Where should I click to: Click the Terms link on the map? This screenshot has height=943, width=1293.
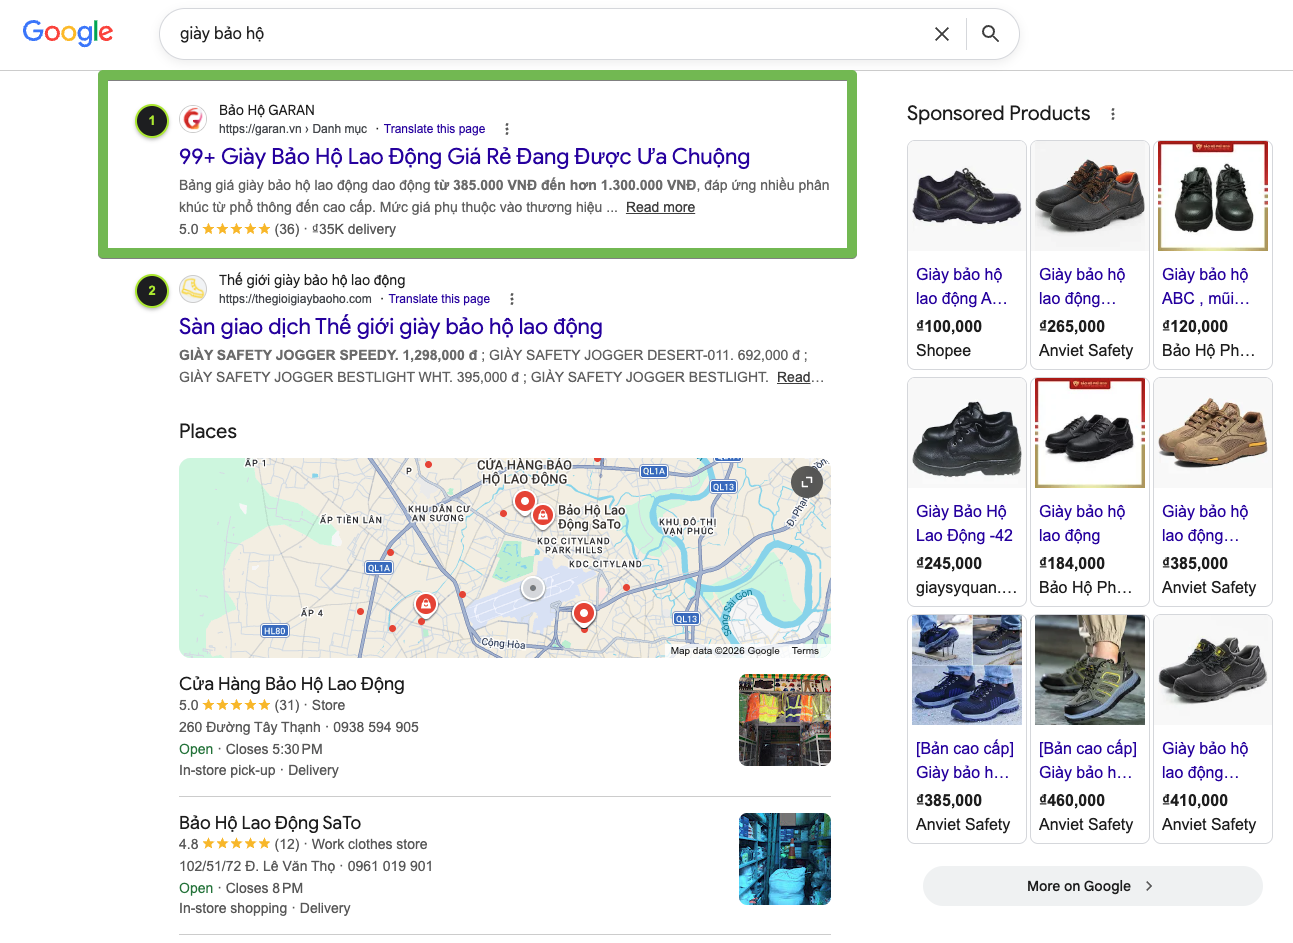pyautogui.click(x=805, y=651)
